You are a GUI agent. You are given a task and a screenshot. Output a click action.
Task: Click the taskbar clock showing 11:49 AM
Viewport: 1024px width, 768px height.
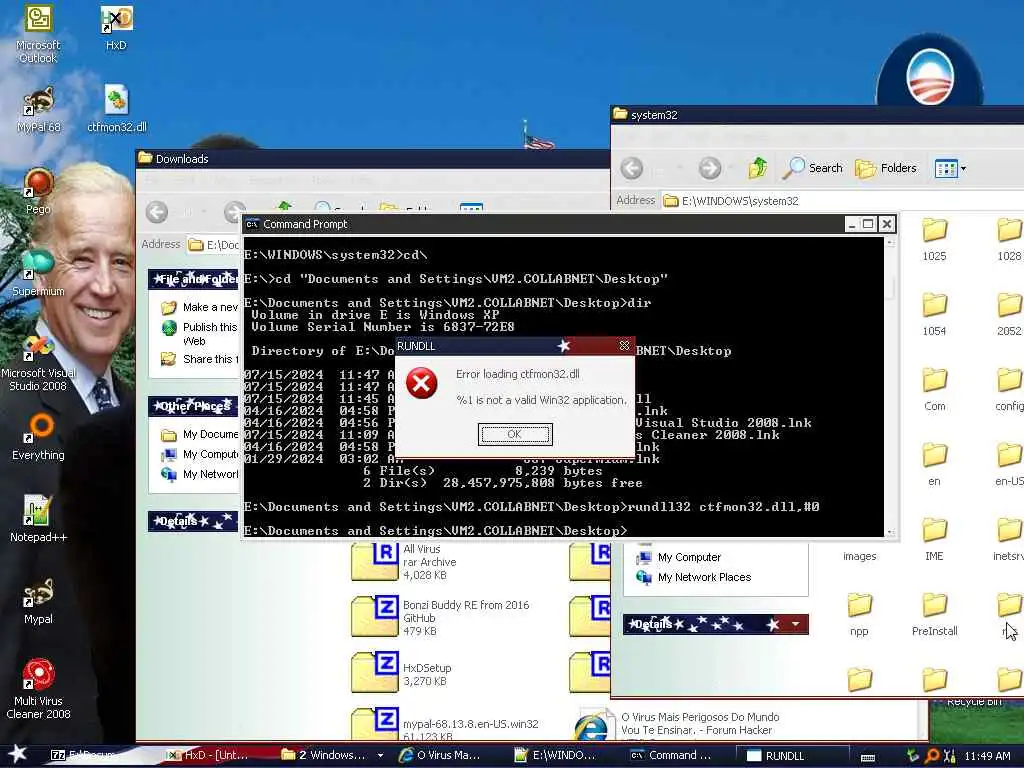click(987, 756)
